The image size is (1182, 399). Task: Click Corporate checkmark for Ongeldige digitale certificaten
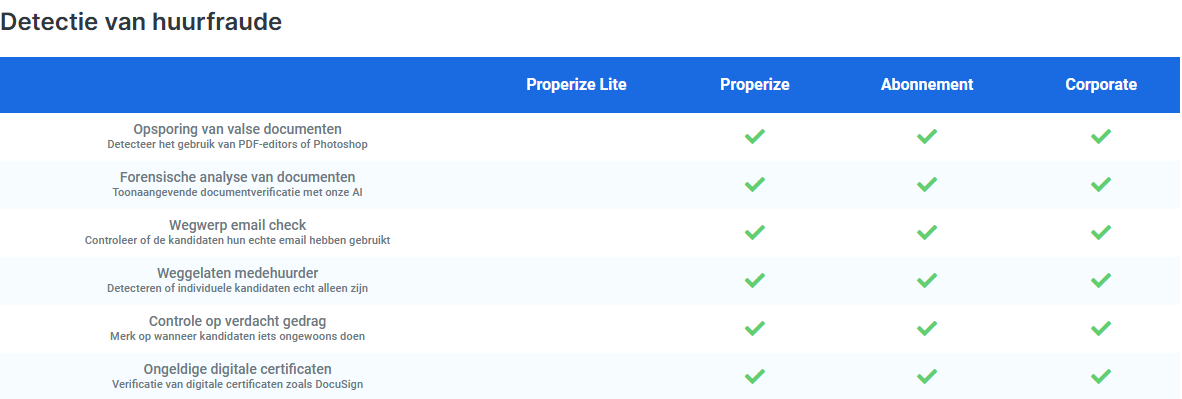1101,376
